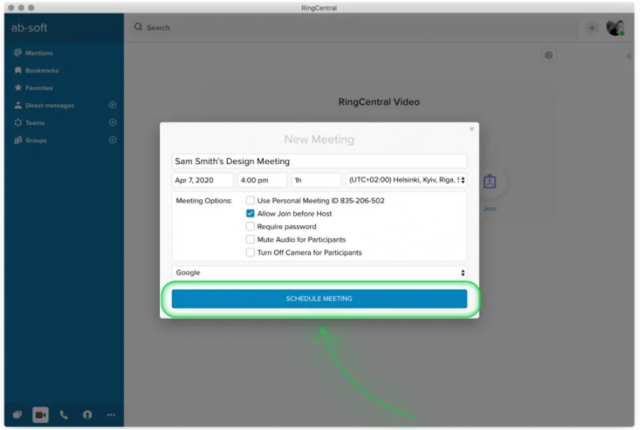Click the Messages icon in bottom bar
The height and width of the screenshot is (430, 640).
pos(17,414)
